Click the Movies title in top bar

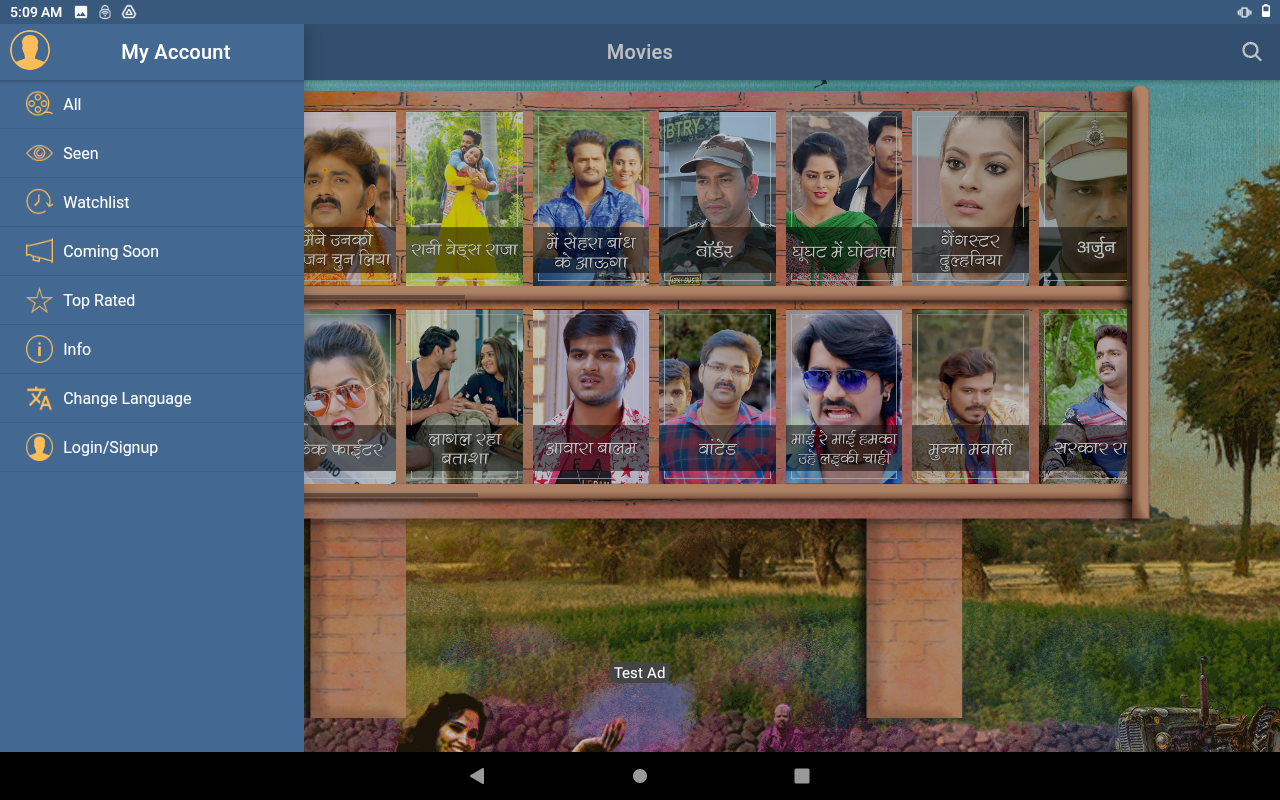point(640,52)
